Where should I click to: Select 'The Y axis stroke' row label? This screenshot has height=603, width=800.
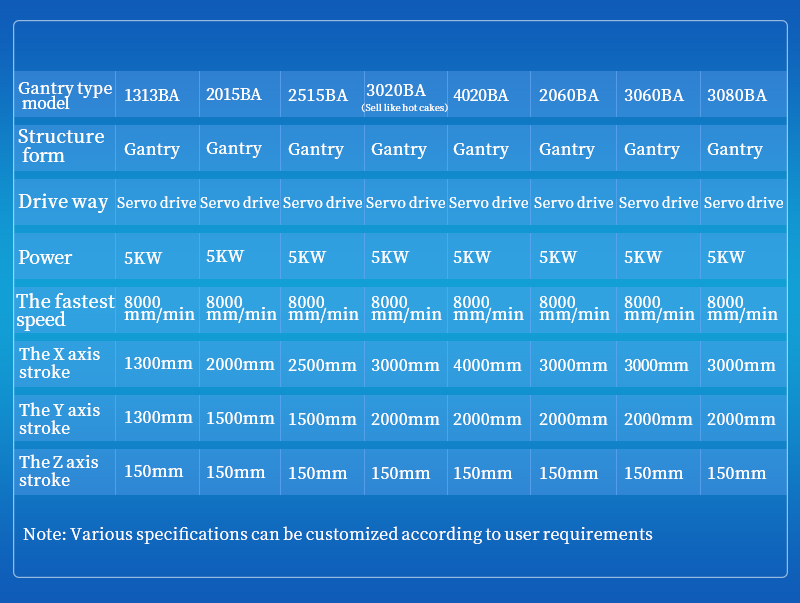coord(59,419)
